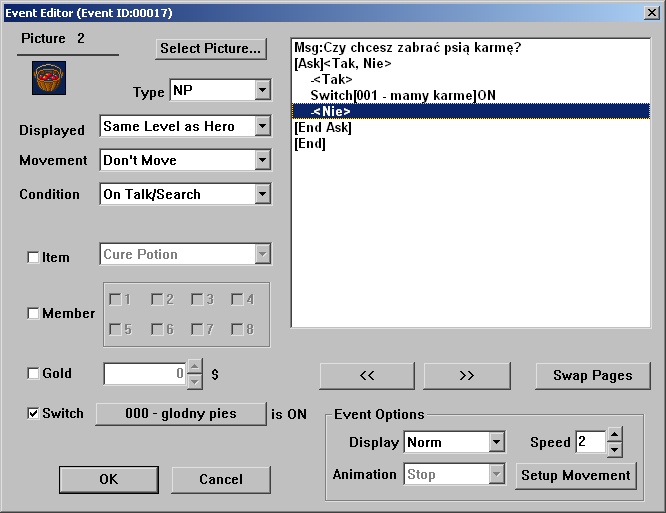Click the Setup Movement button

[x=576, y=475]
